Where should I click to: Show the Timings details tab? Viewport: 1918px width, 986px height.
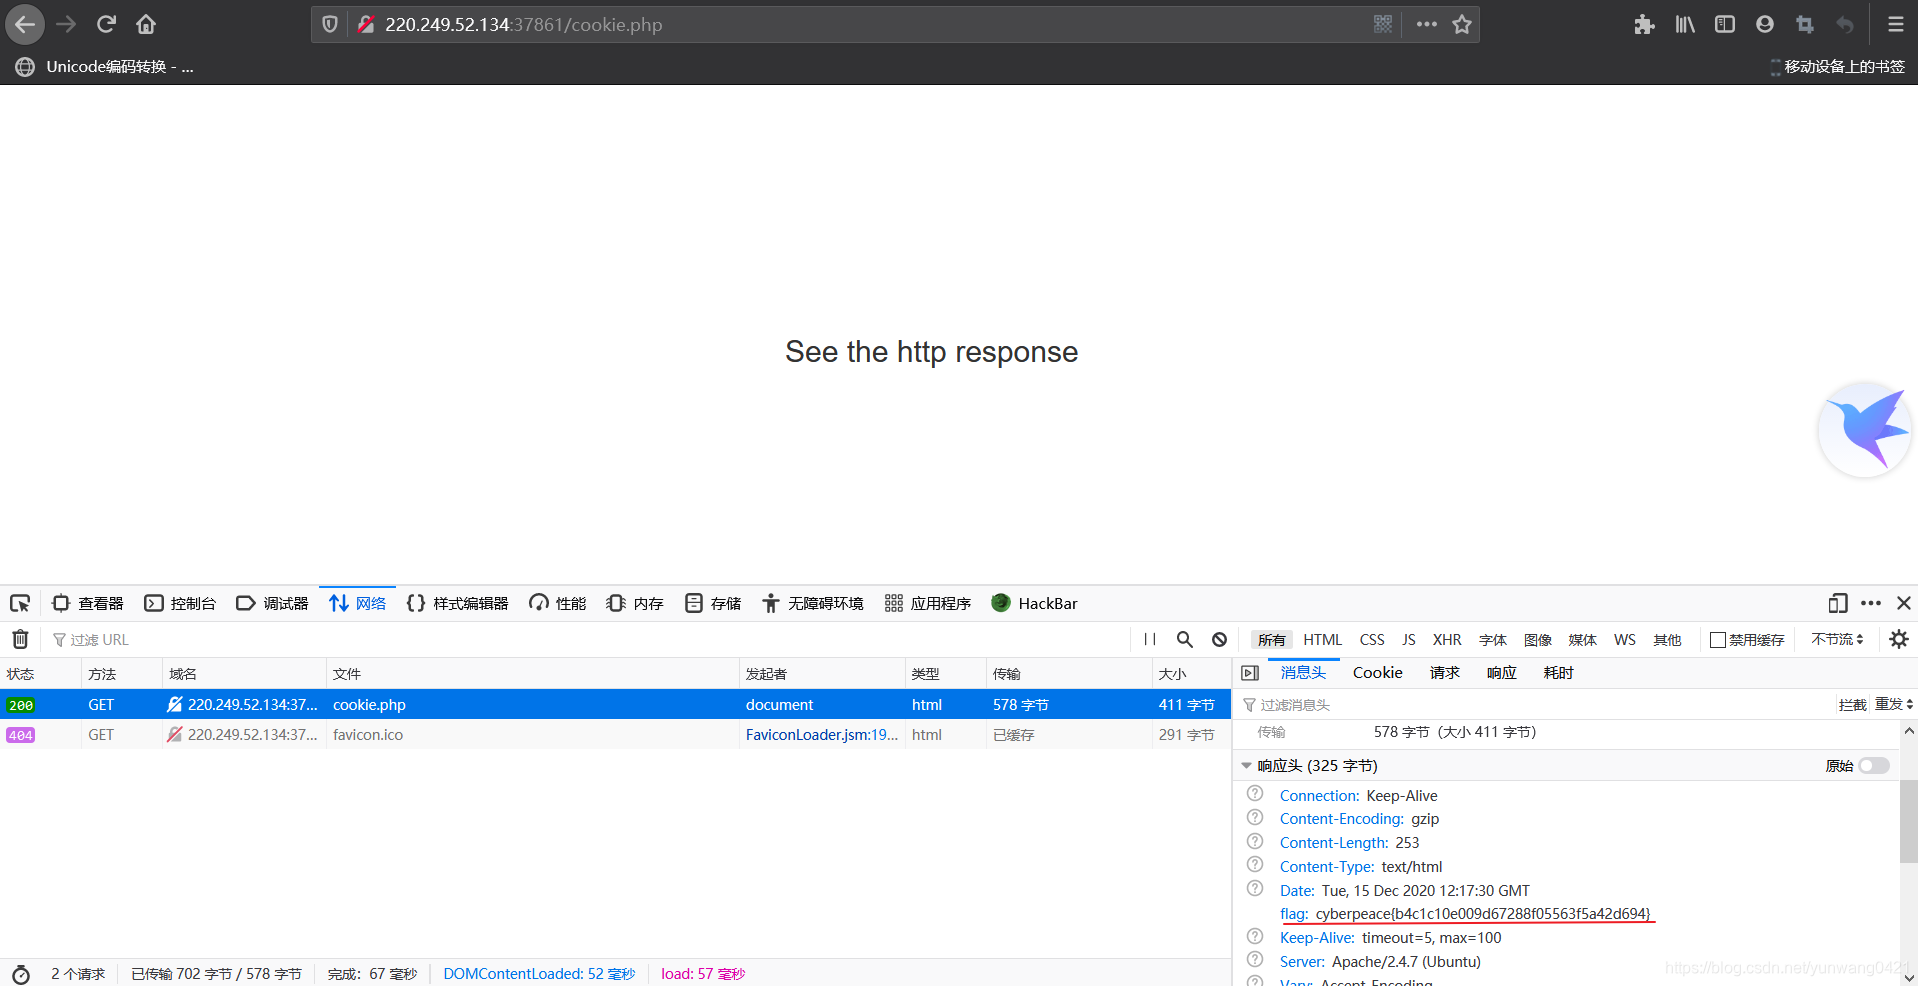click(1558, 673)
